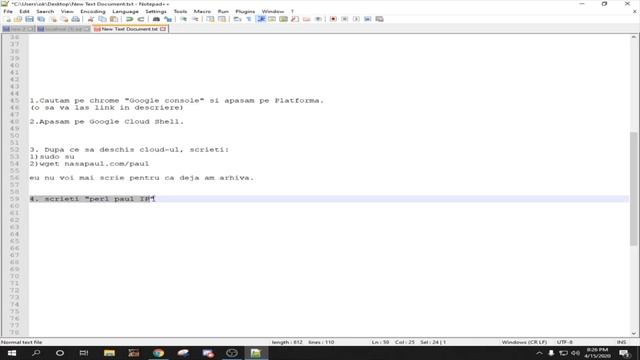The image size is (640, 360).
Task: Toggle show all characters icon
Action: [x=249, y=19]
